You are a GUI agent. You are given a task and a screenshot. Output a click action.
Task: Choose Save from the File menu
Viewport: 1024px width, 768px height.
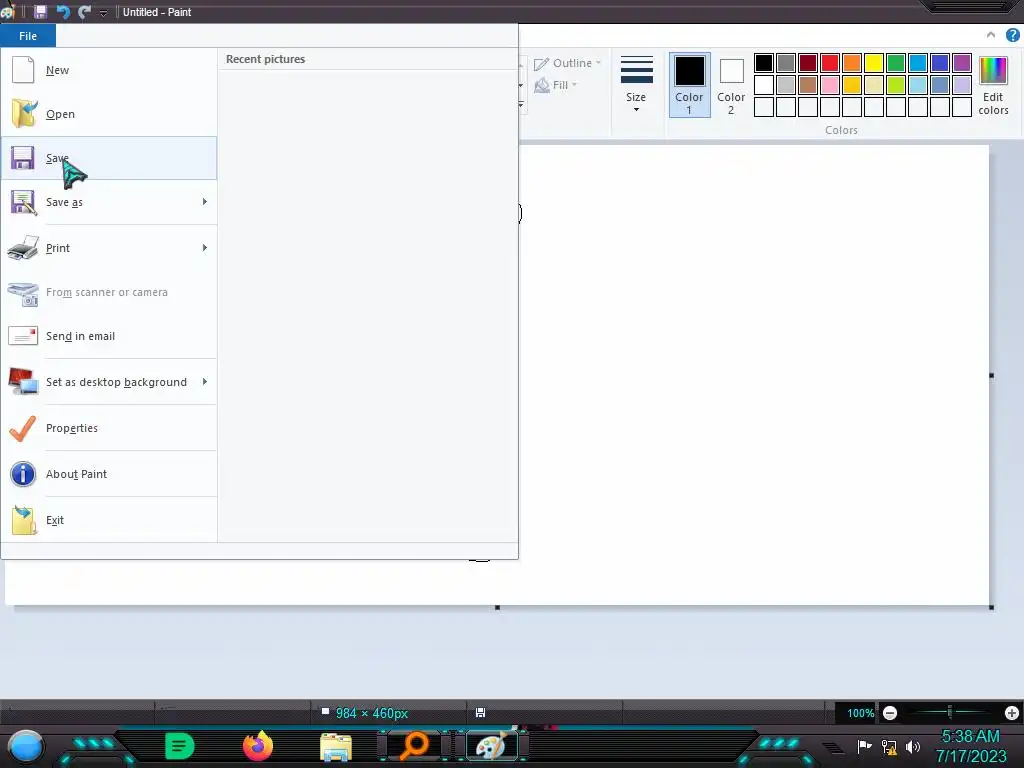pos(108,158)
